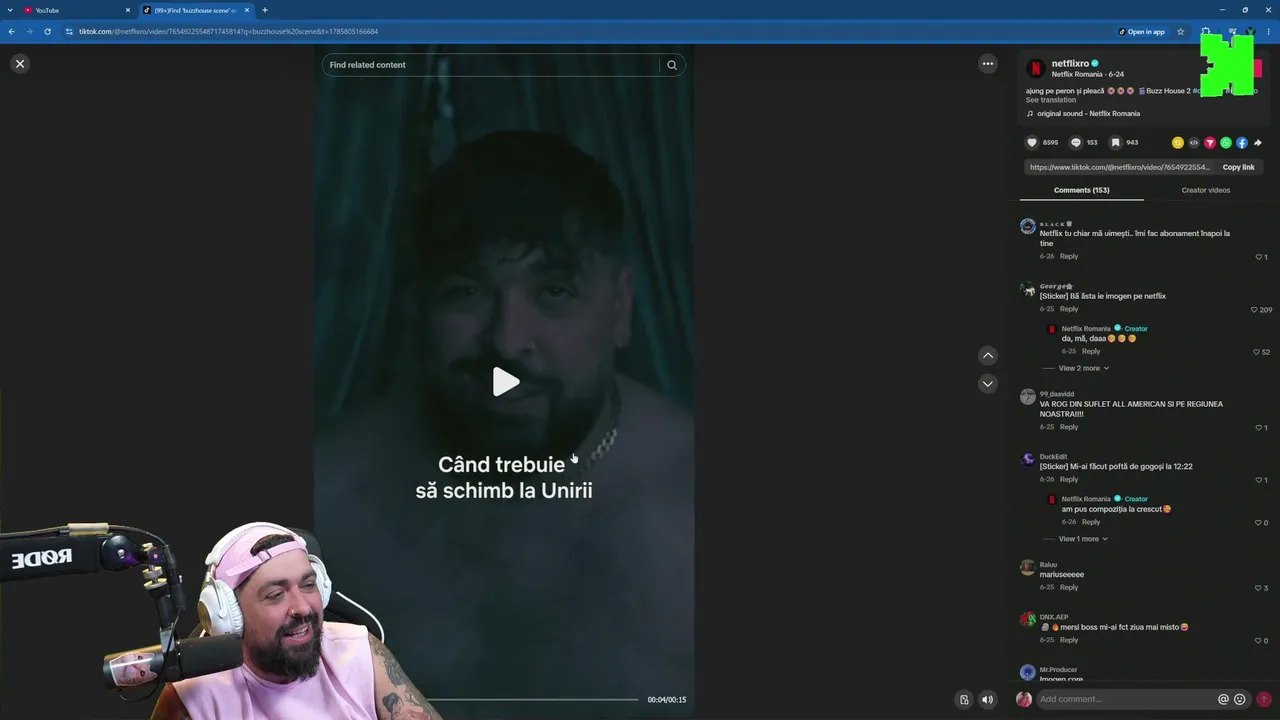Image resolution: width=1280 pixels, height=720 pixels.
Task: Toggle the auto-scroll icon
Action: [964, 700]
